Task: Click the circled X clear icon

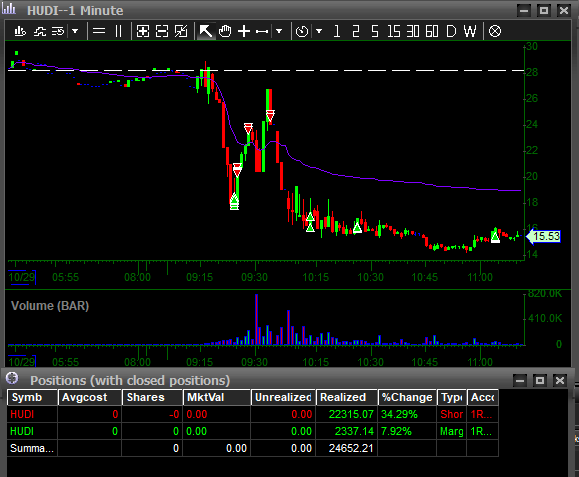Action: tap(495, 31)
